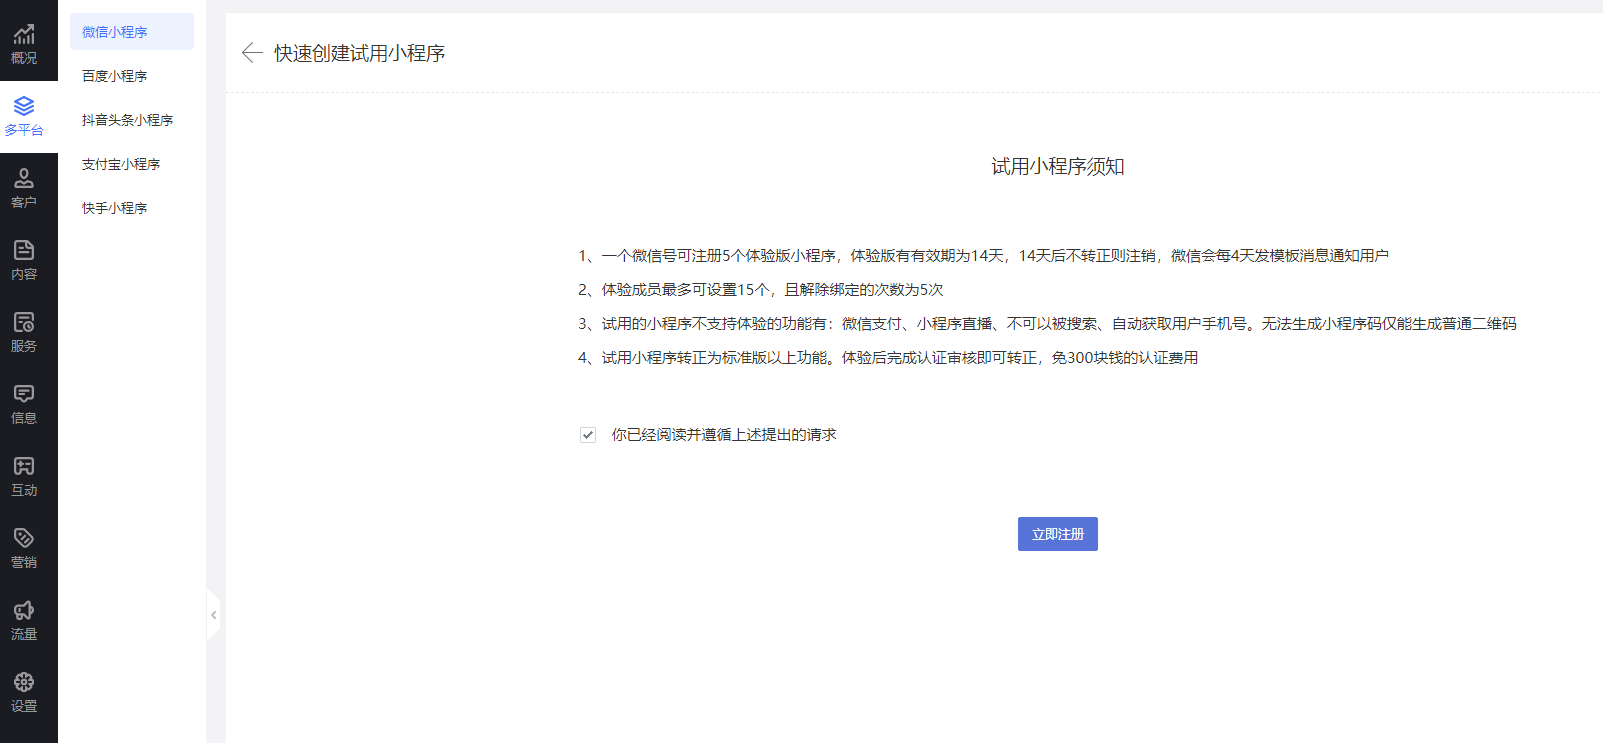Open the 互动 interaction icon

coord(24,466)
